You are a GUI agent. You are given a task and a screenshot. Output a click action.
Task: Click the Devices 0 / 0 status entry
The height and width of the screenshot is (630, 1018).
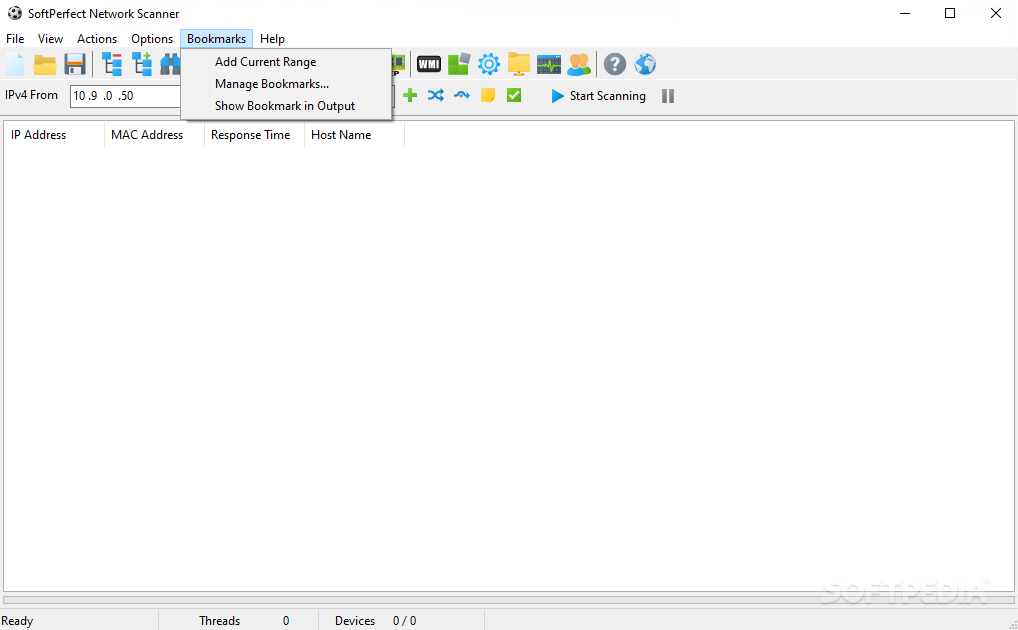point(375,621)
